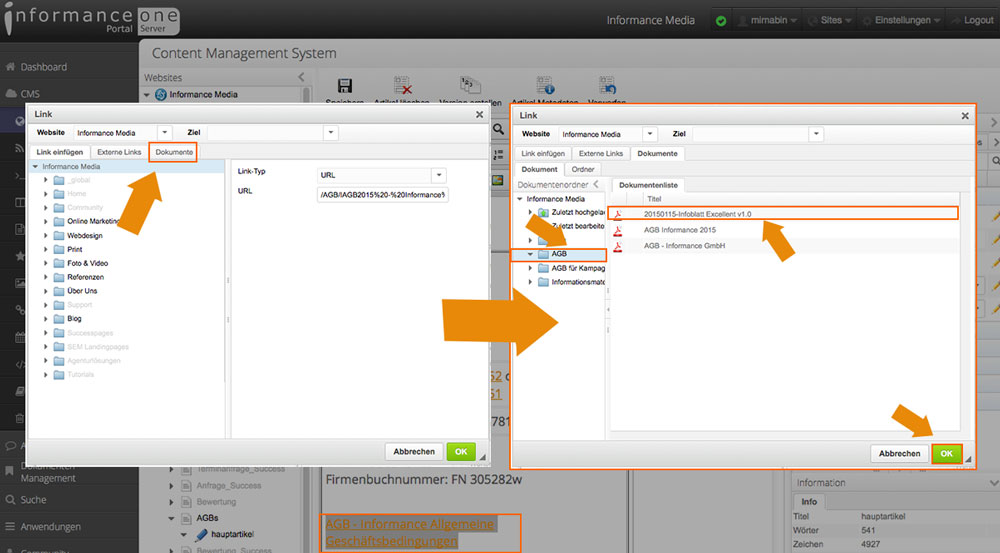The height and width of the screenshot is (553, 1000).
Task: Click AGB - Informance Allgemeine Geschäftsbedingungen link
Action: [409, 533]
